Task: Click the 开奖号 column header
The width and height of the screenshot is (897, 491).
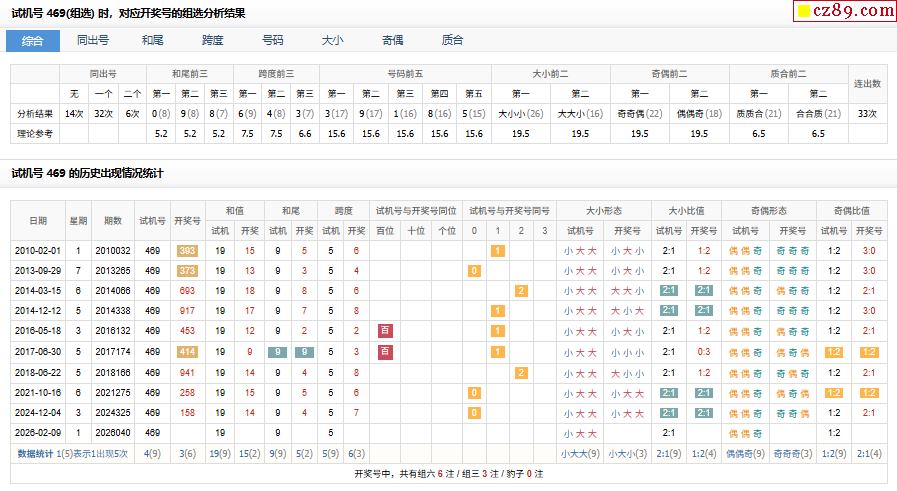Action: click(187, 220)
